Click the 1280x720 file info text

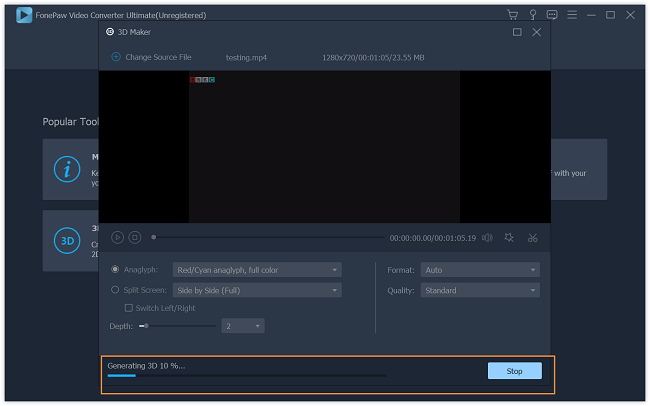pos(373,58)
